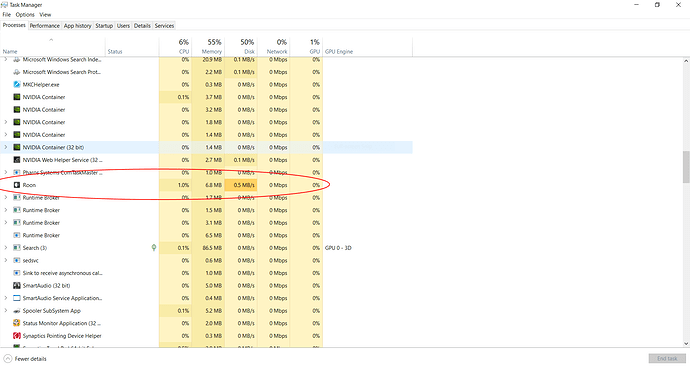Open the Options menu

point(25,15)
